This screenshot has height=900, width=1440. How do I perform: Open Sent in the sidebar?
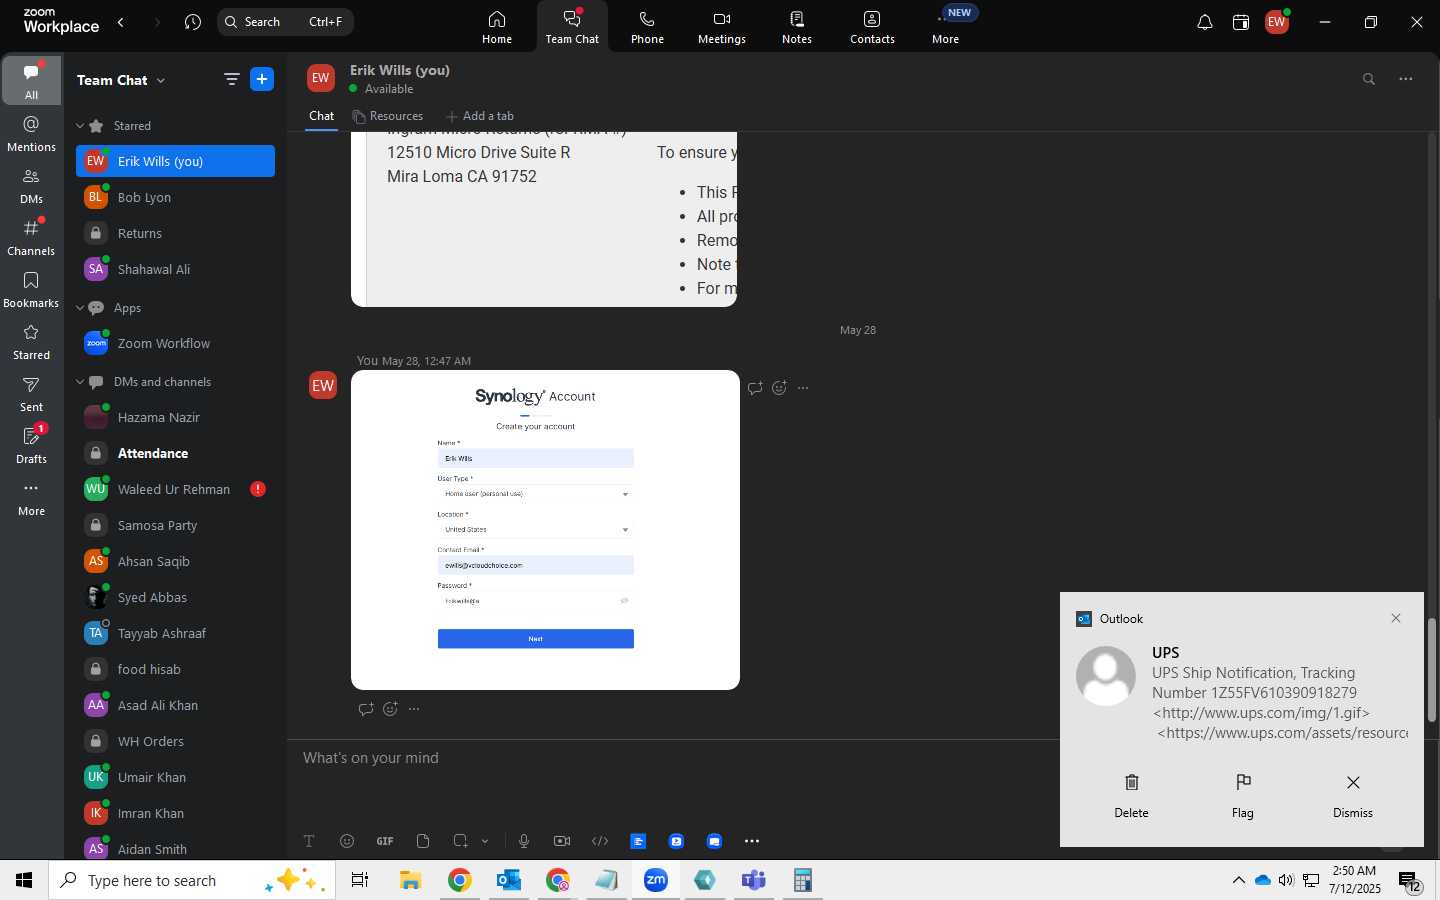click(x=32, y=393)
